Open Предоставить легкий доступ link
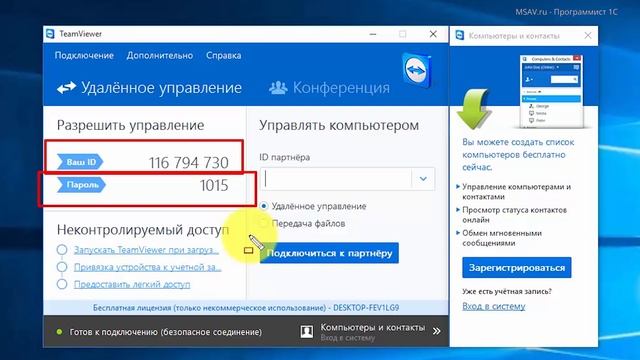This screenshot has width=640, height=360. pos(132,284)
